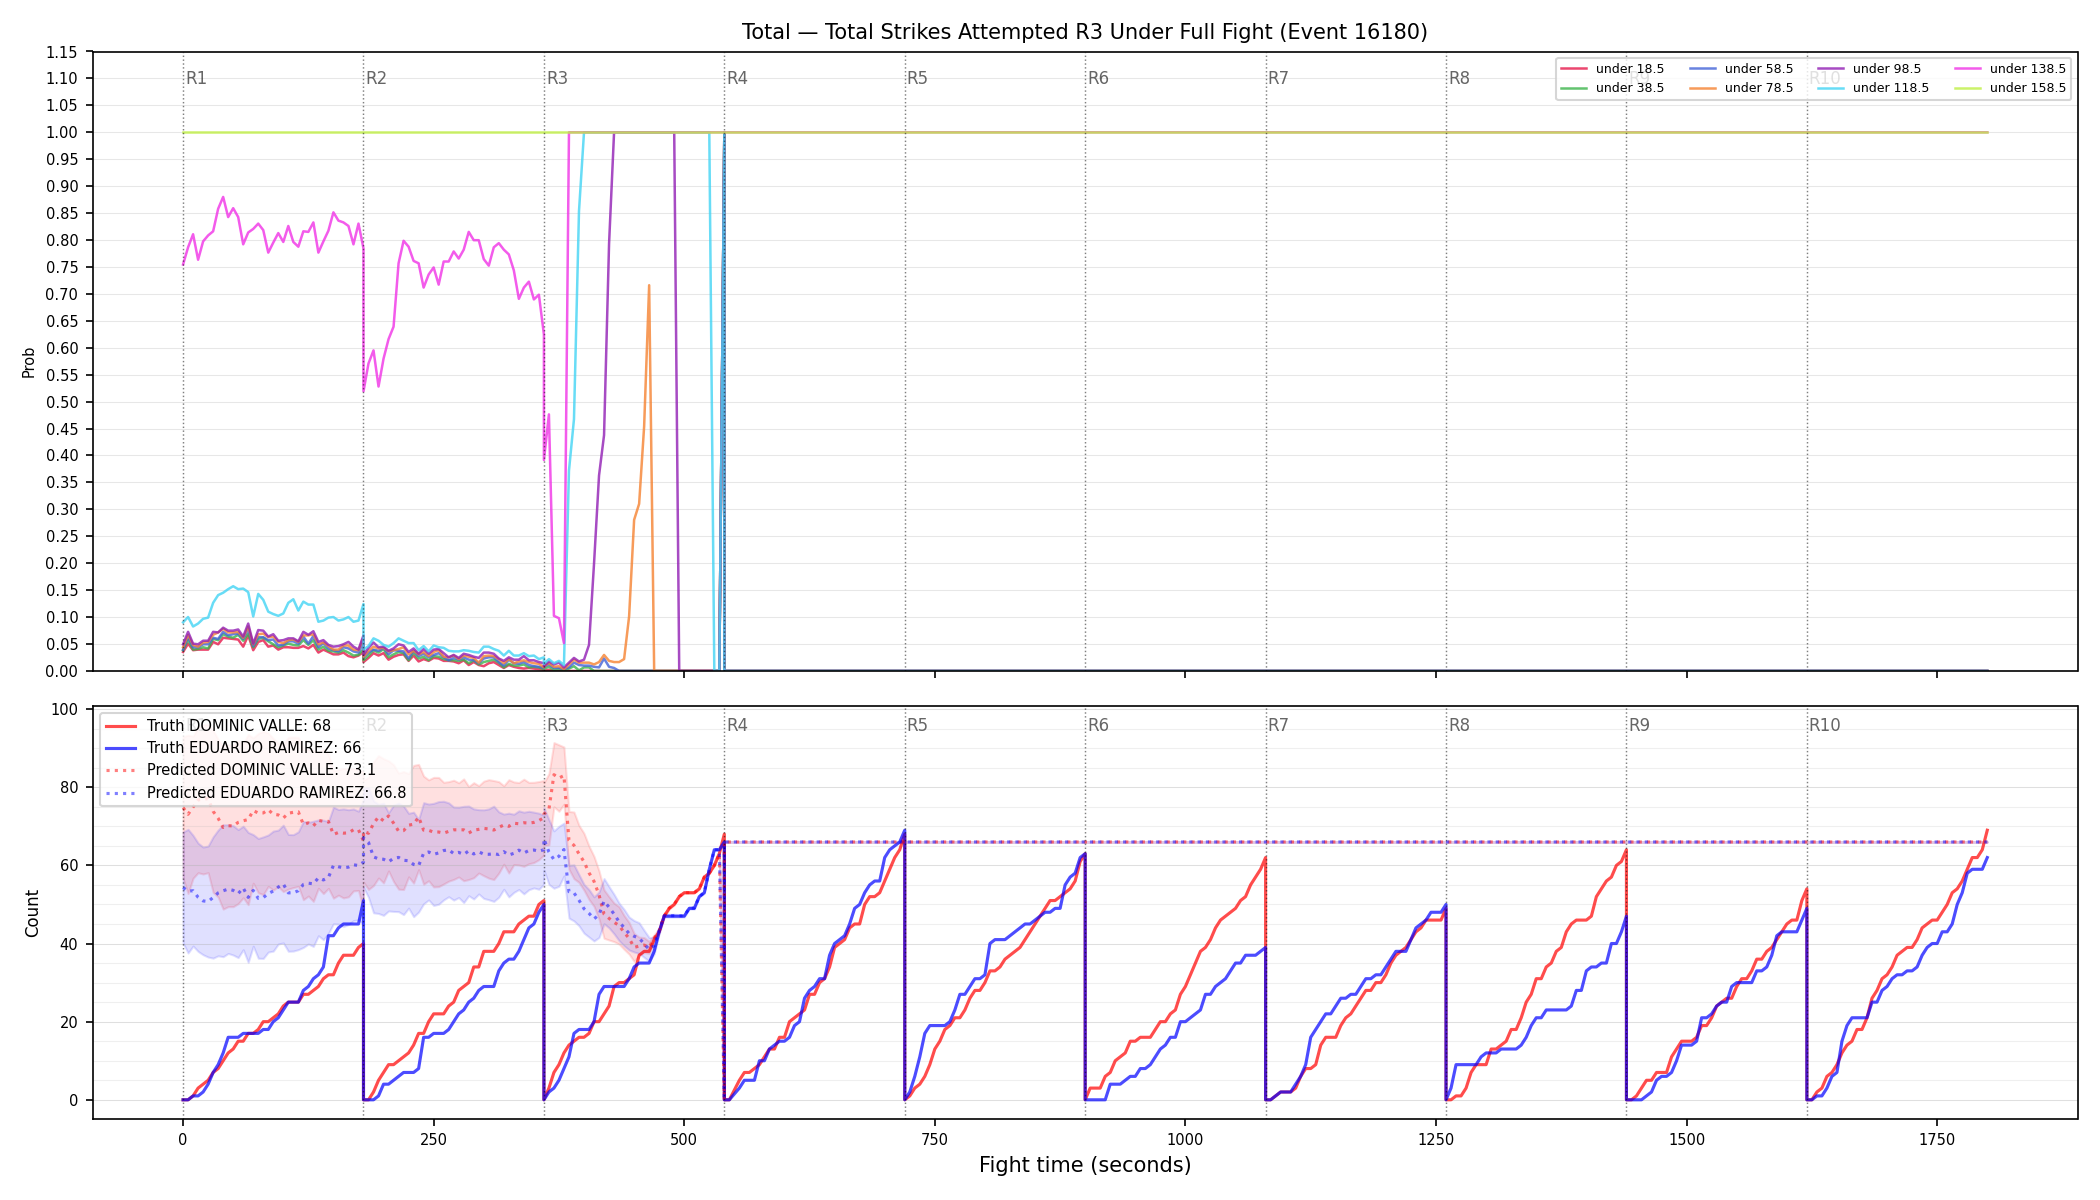
Task: Click the 'under 98.5' legend entry
Action: (x=1870, y=69)
